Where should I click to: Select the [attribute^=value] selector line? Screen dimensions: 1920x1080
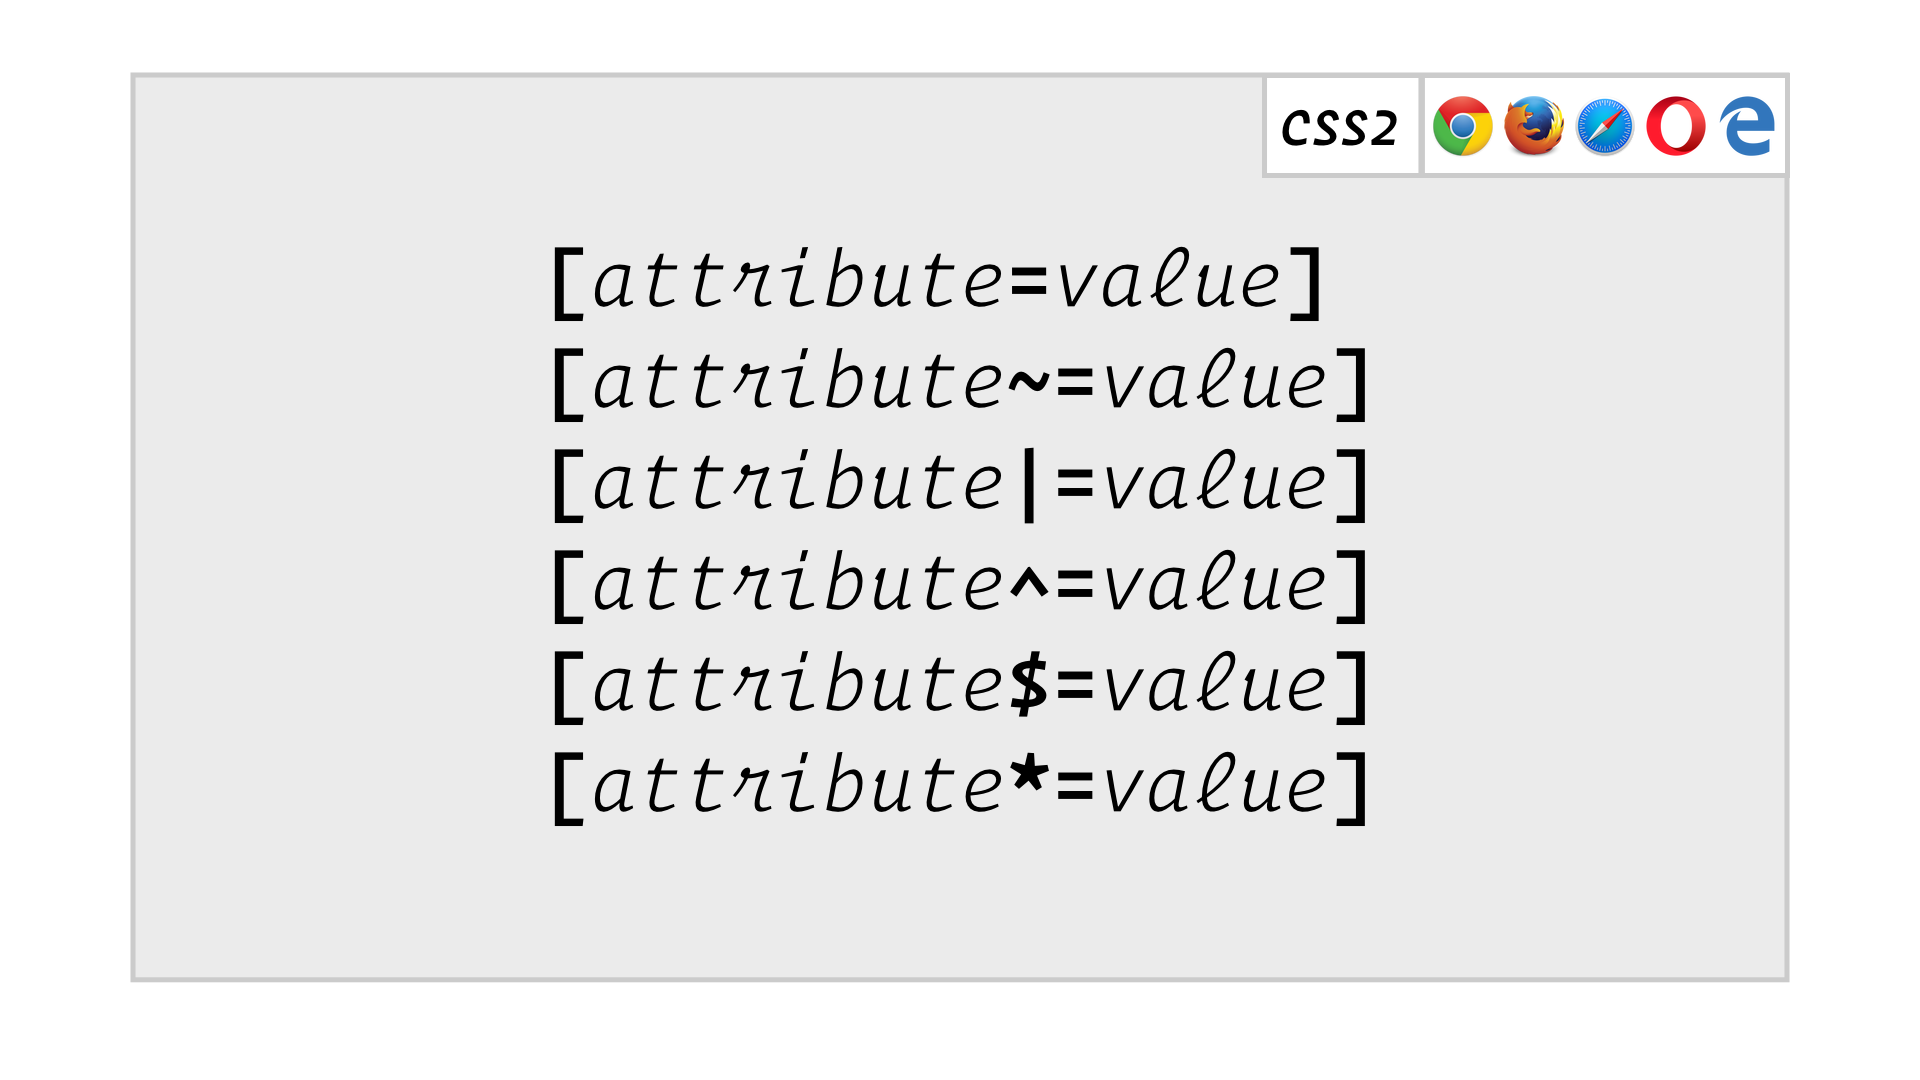(x=960, y=586)
